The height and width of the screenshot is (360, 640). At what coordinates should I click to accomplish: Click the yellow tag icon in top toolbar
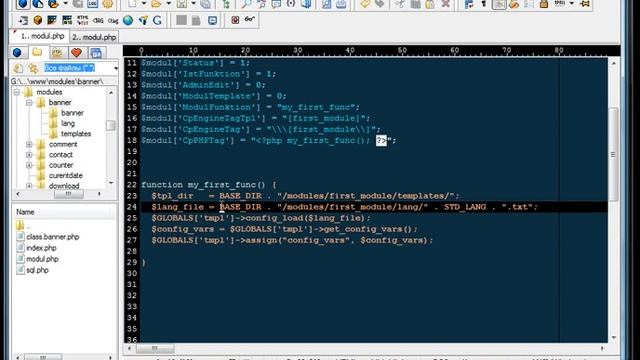tap(365, 4)
